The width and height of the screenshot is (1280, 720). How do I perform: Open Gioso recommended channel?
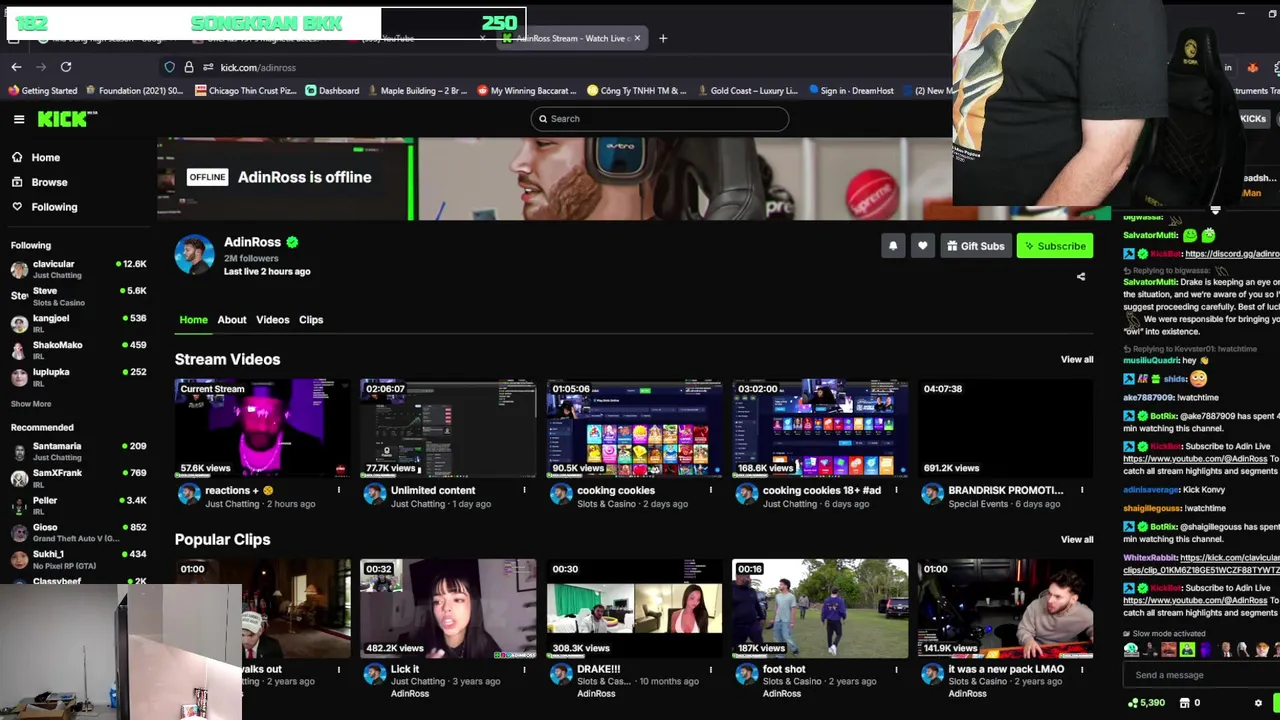[78, 532]
